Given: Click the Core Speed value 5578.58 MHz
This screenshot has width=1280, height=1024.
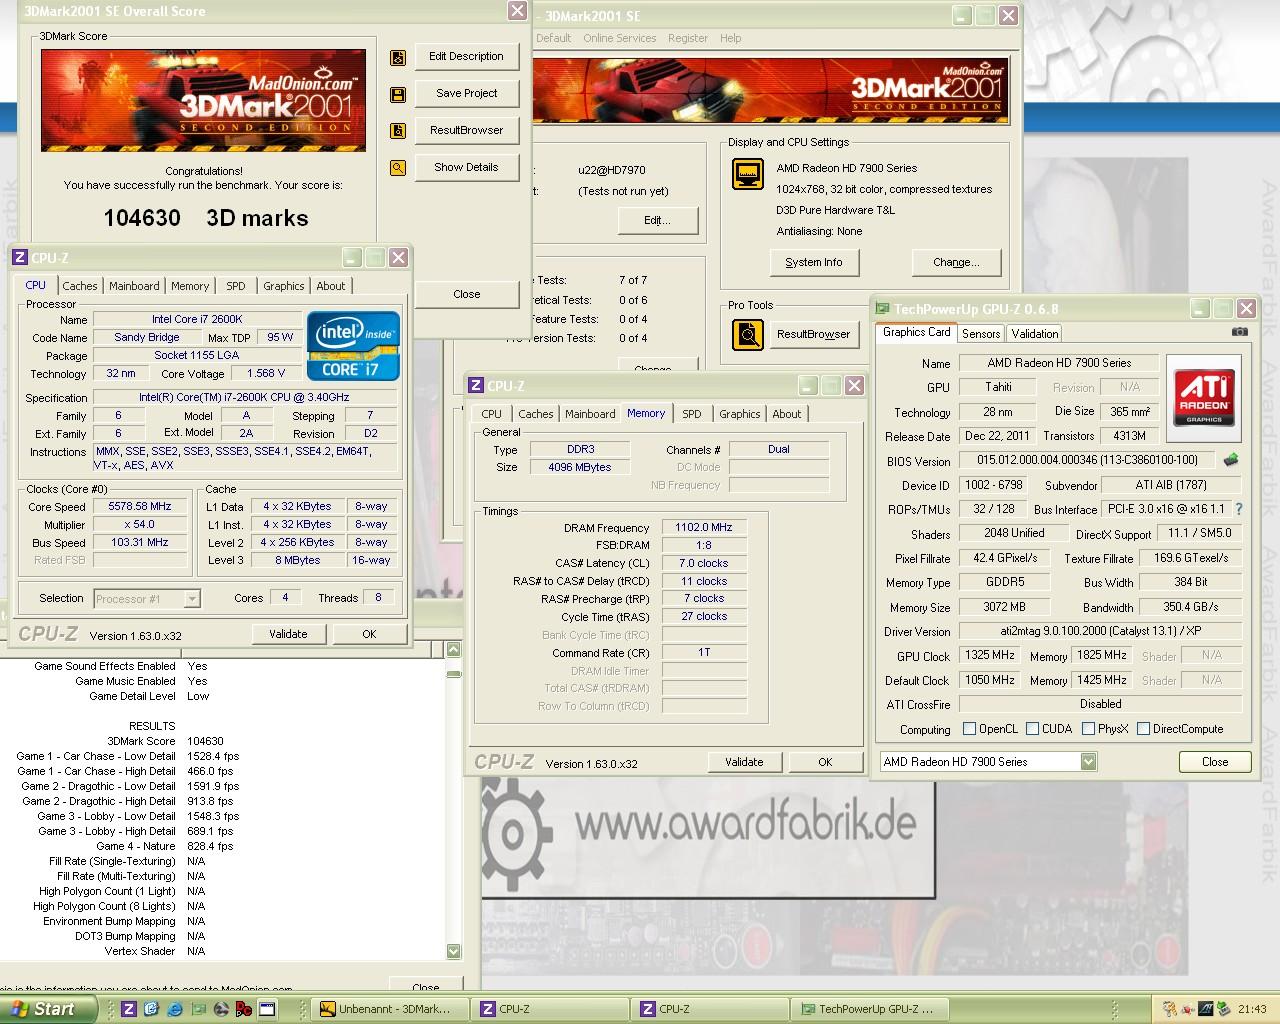Looking at the screenshot, I should 140,507.
